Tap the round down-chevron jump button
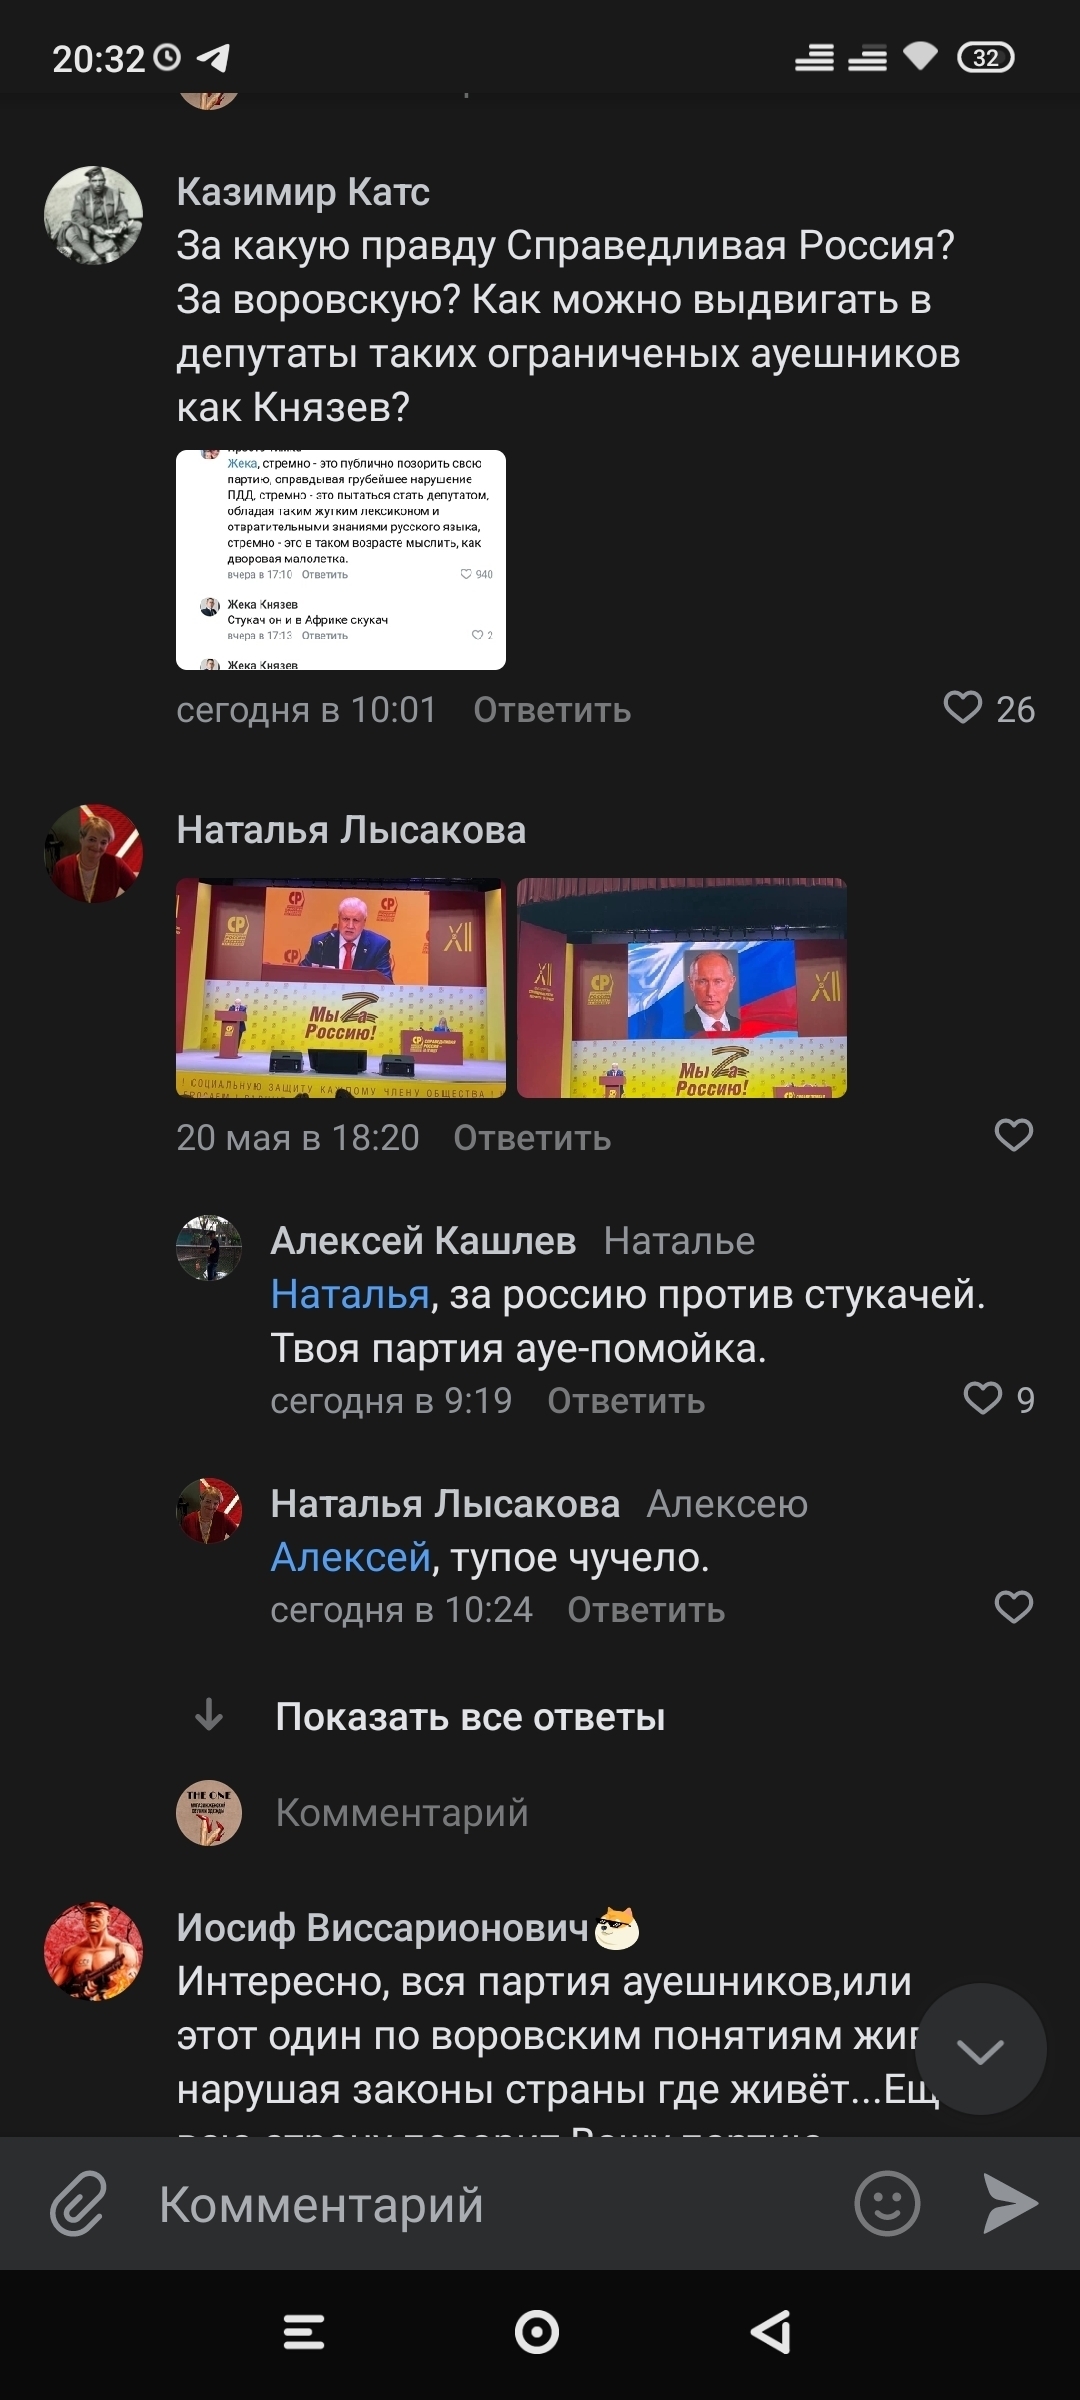 (980, 2049)
